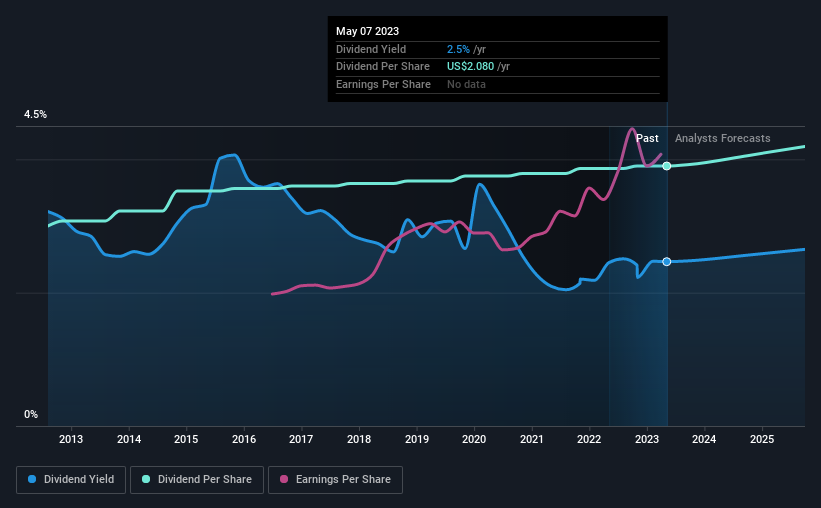Click the 2025 x-axis year label
The width and height of the screenshot is (821, 508).
coord(762,439)
